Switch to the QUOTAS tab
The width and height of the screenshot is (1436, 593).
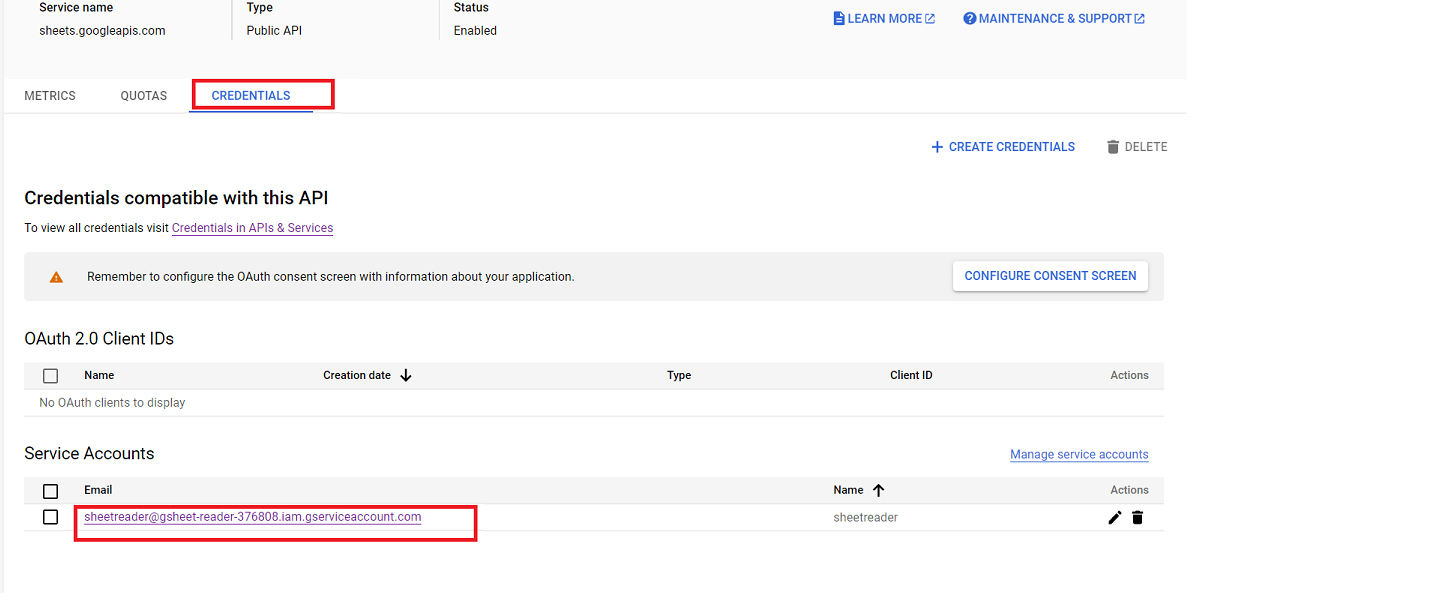[x=144, y=96]
